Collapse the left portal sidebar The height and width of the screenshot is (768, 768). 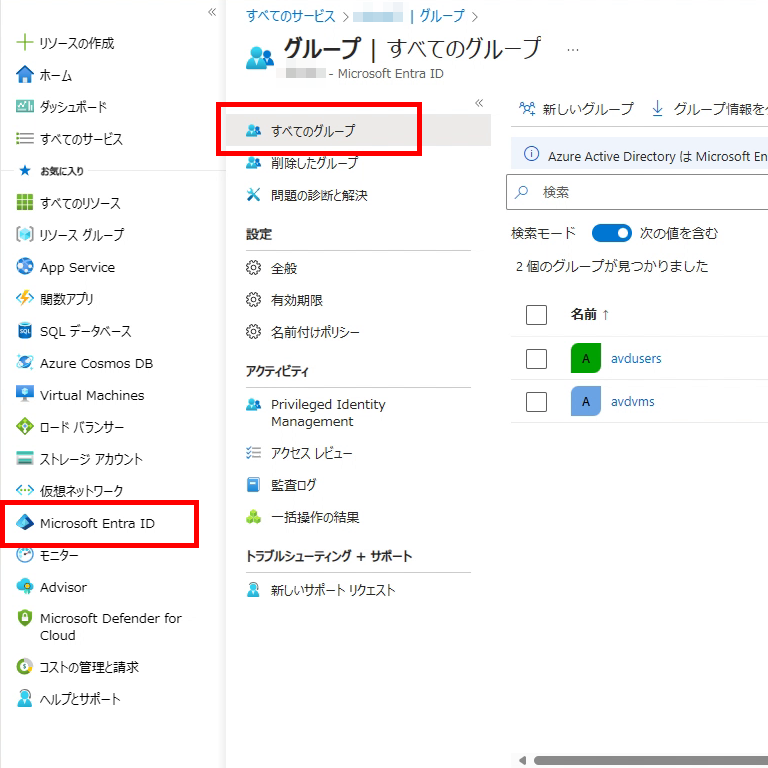tap(212, 12)
